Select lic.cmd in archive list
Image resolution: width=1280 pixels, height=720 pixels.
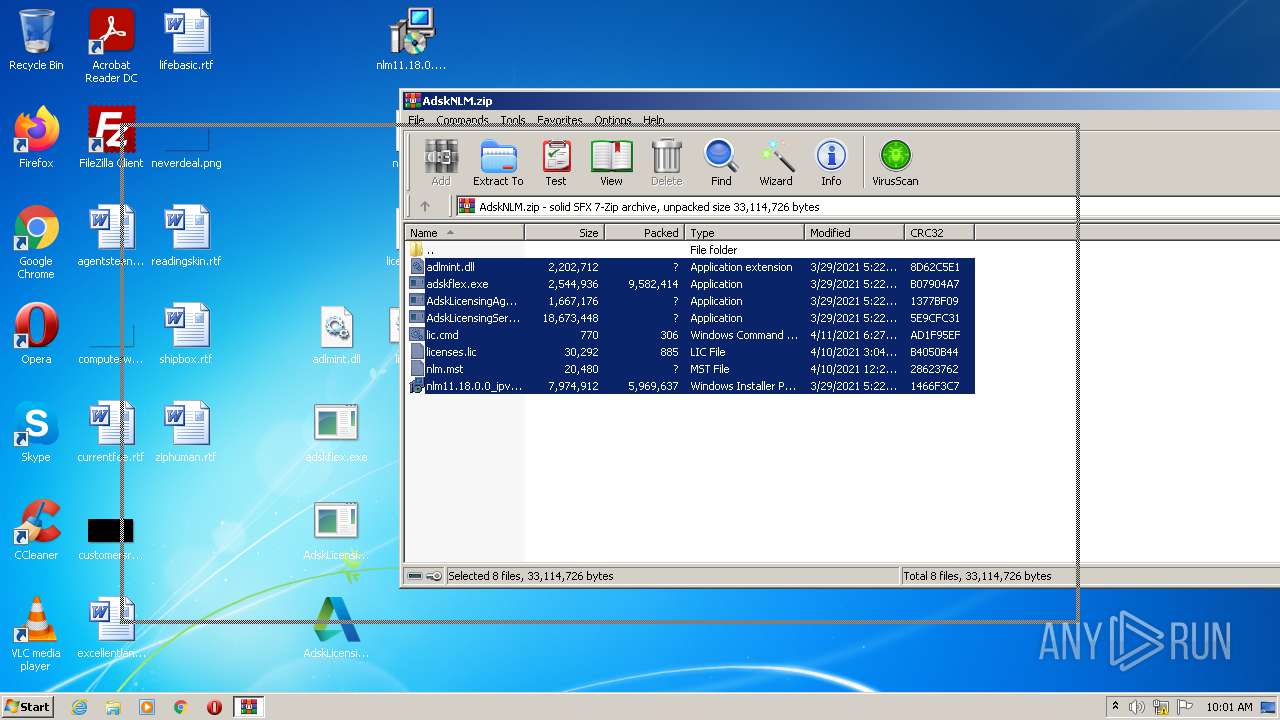point(690,335)
